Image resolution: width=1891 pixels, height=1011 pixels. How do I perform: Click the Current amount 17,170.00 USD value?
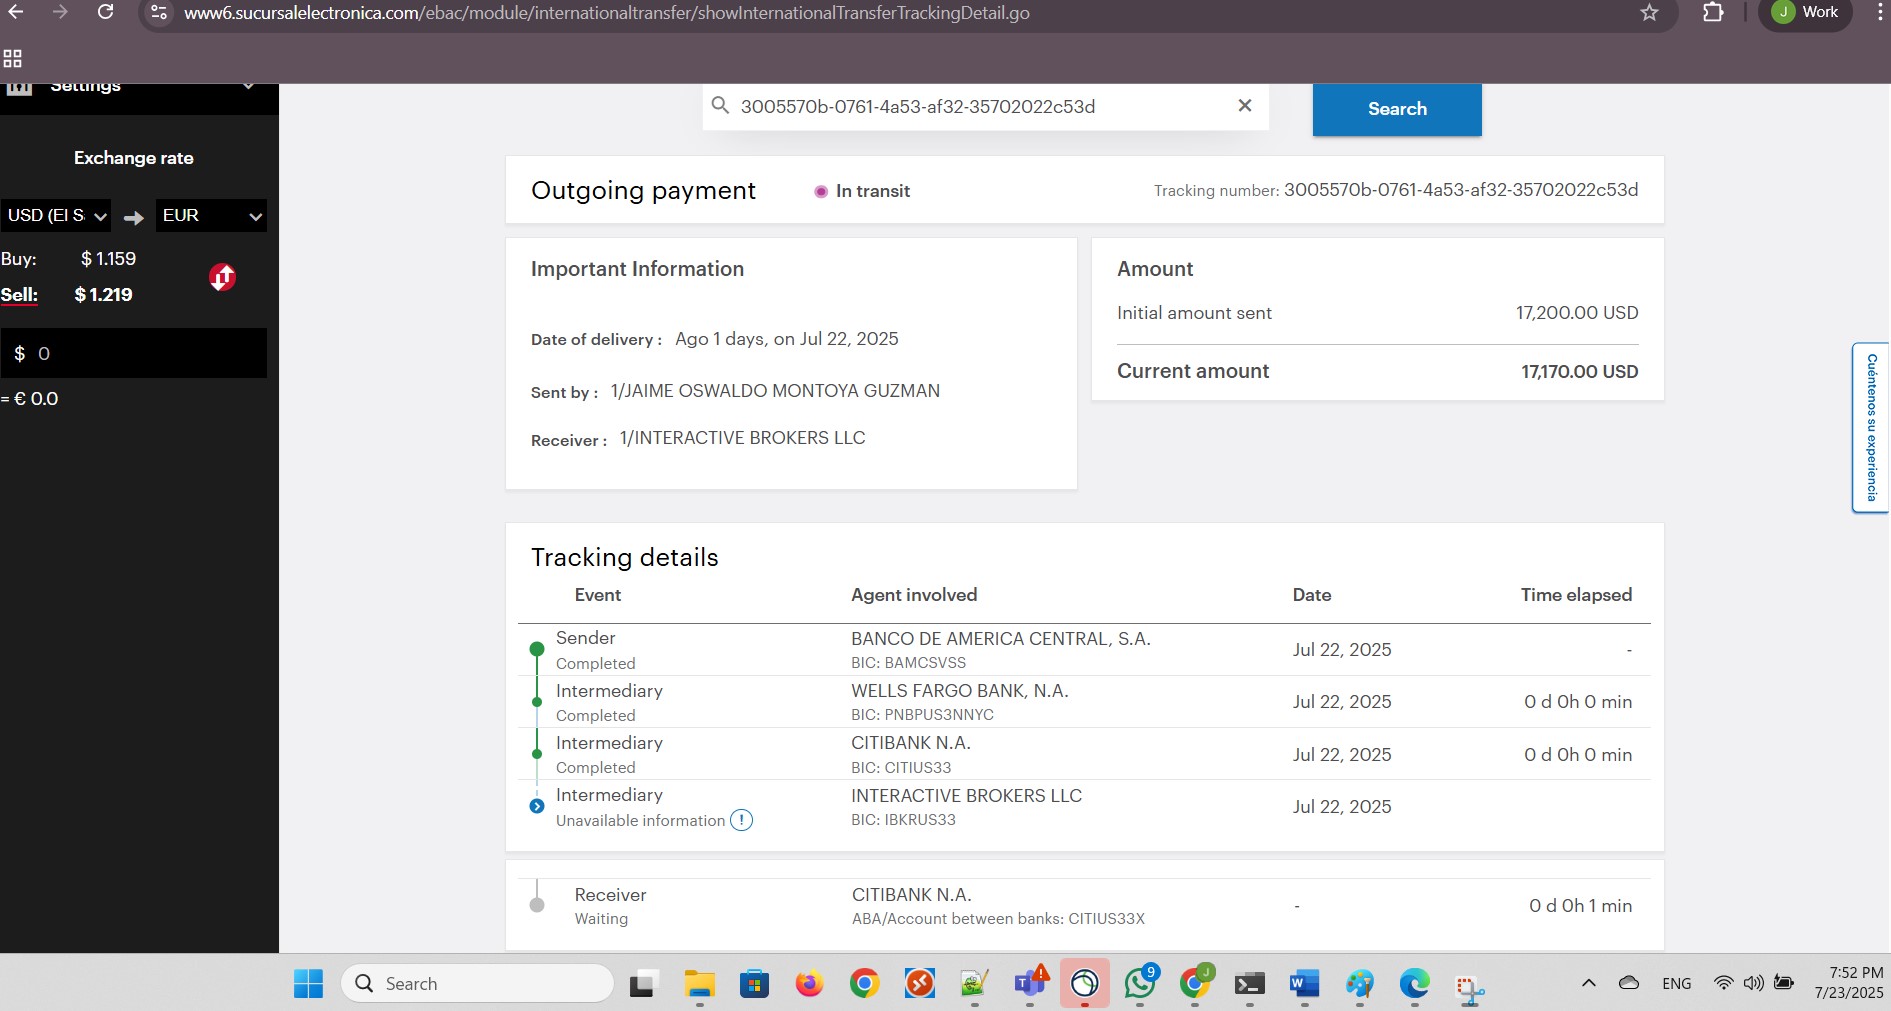tap(1580, 372)
